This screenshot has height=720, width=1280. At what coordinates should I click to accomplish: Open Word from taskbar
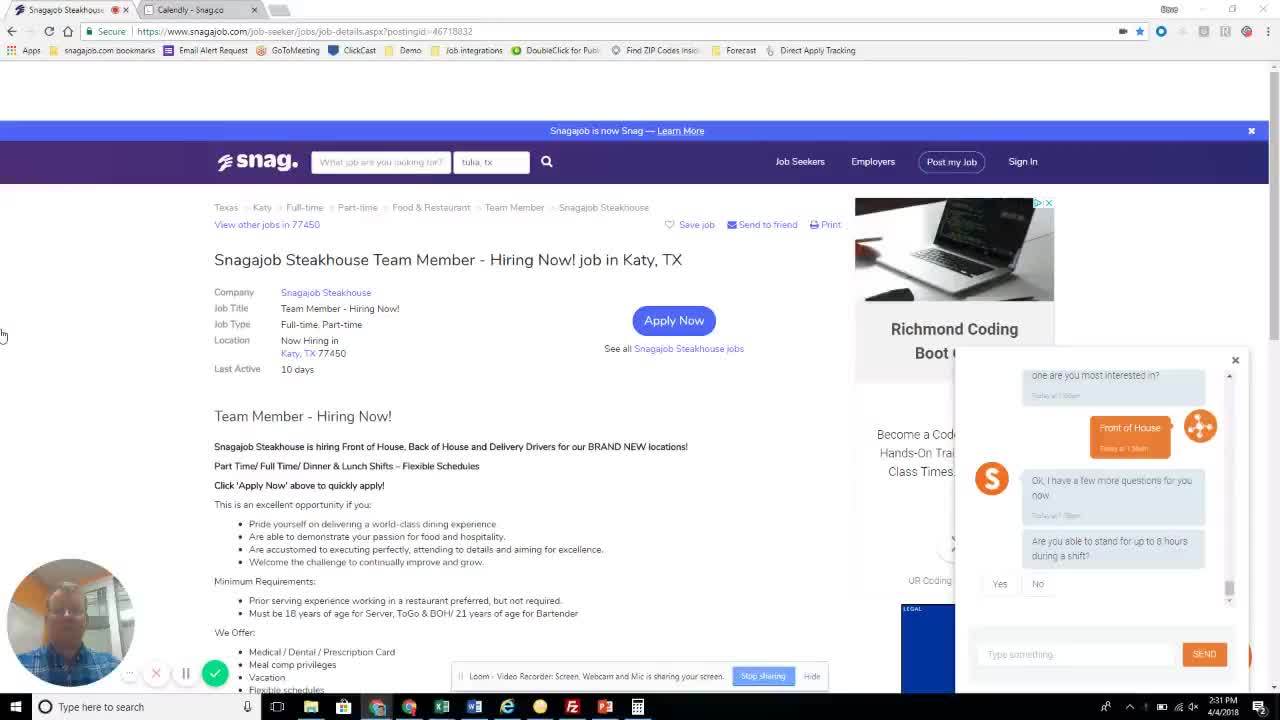click(475, 707)
